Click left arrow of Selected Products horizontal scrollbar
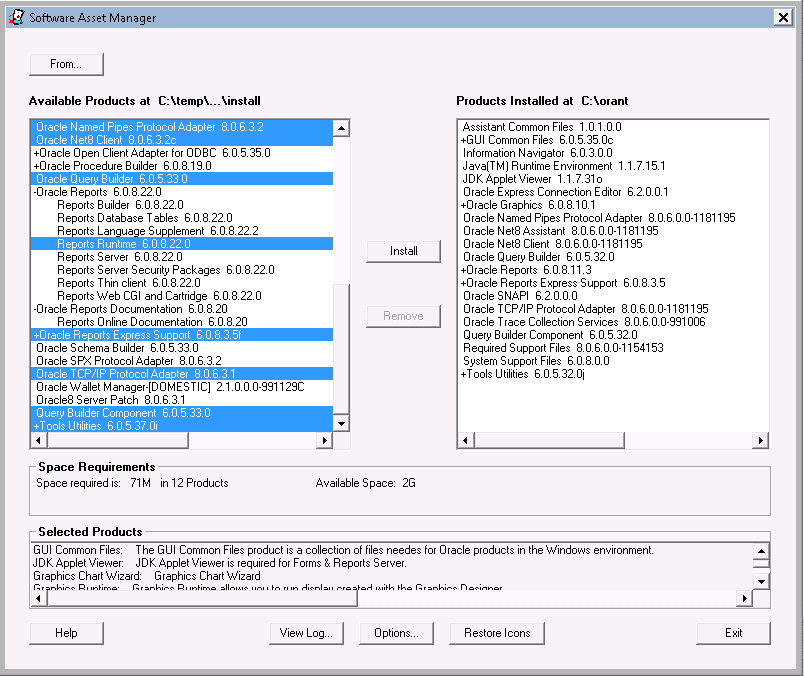Screen dimensions: 804x676 click(38, 598)
